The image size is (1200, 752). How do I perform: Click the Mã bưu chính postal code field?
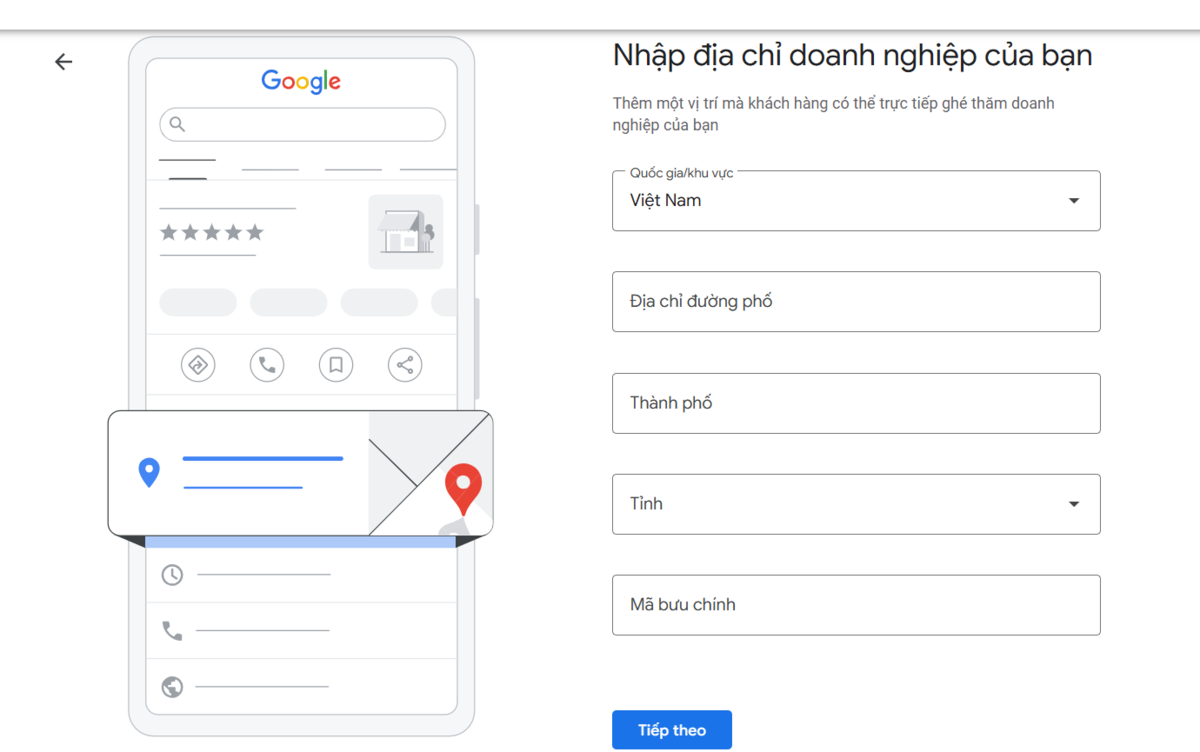pos(856,605)
